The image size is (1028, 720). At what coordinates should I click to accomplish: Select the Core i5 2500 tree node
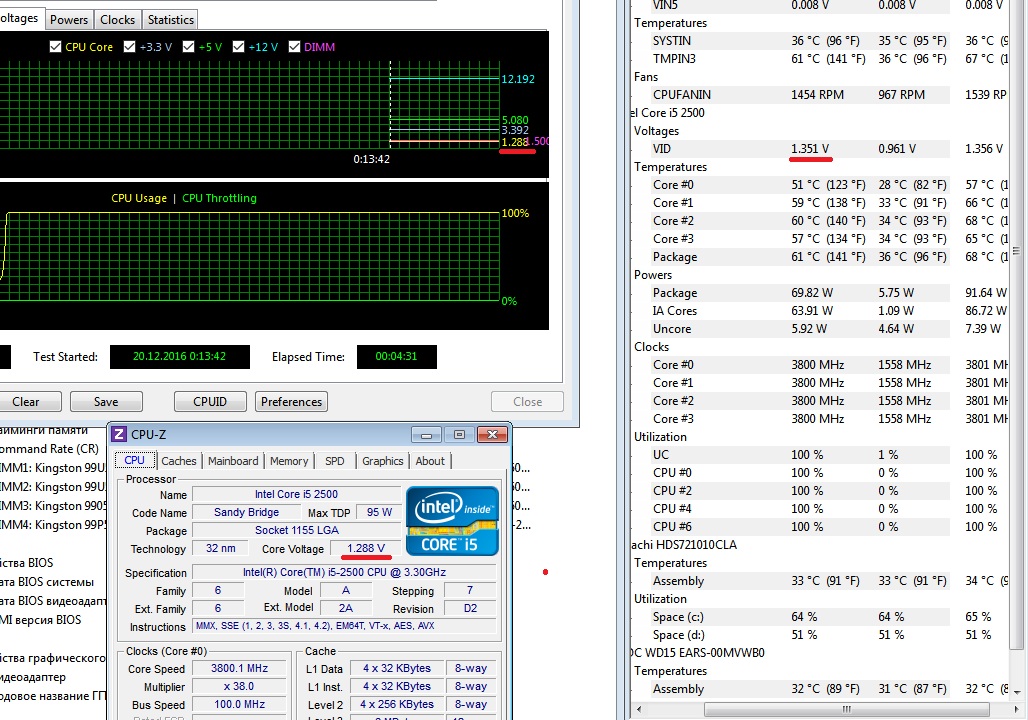tap(668, 113)
